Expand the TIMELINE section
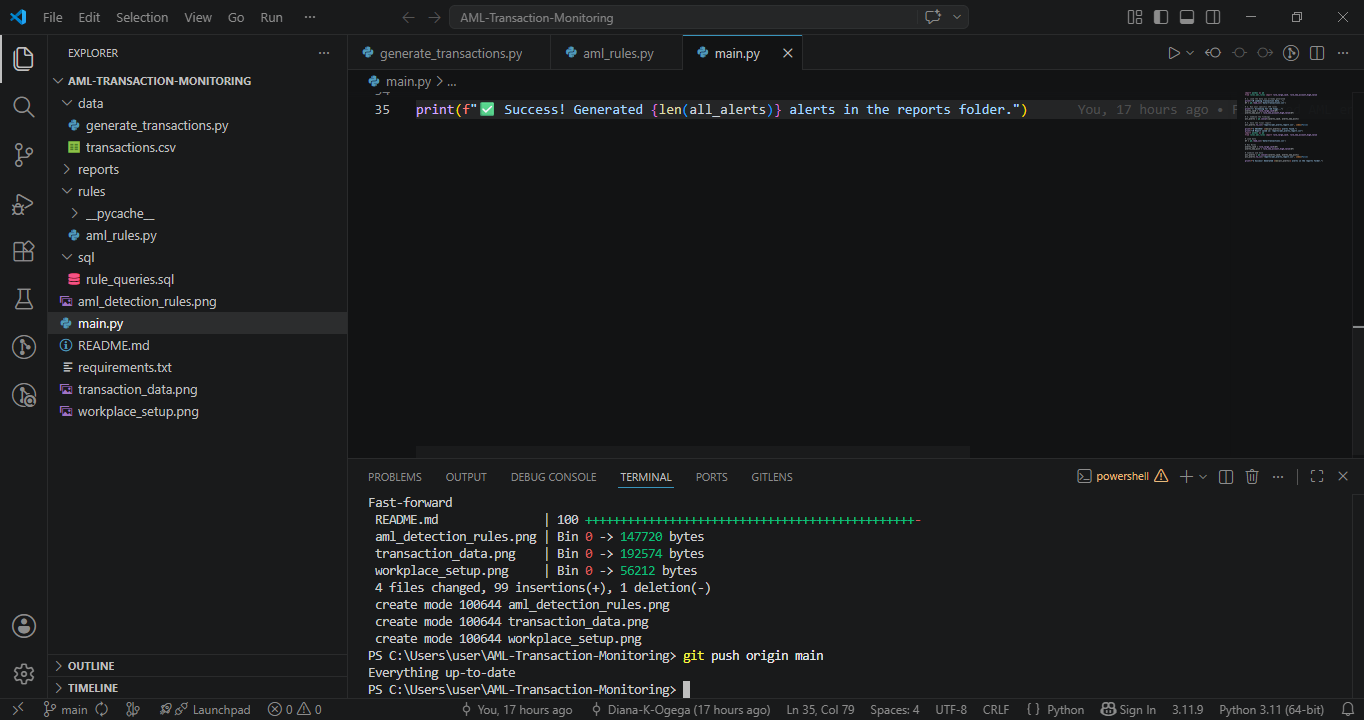The height and width of the screenshot is (720, 1364). 198,688
